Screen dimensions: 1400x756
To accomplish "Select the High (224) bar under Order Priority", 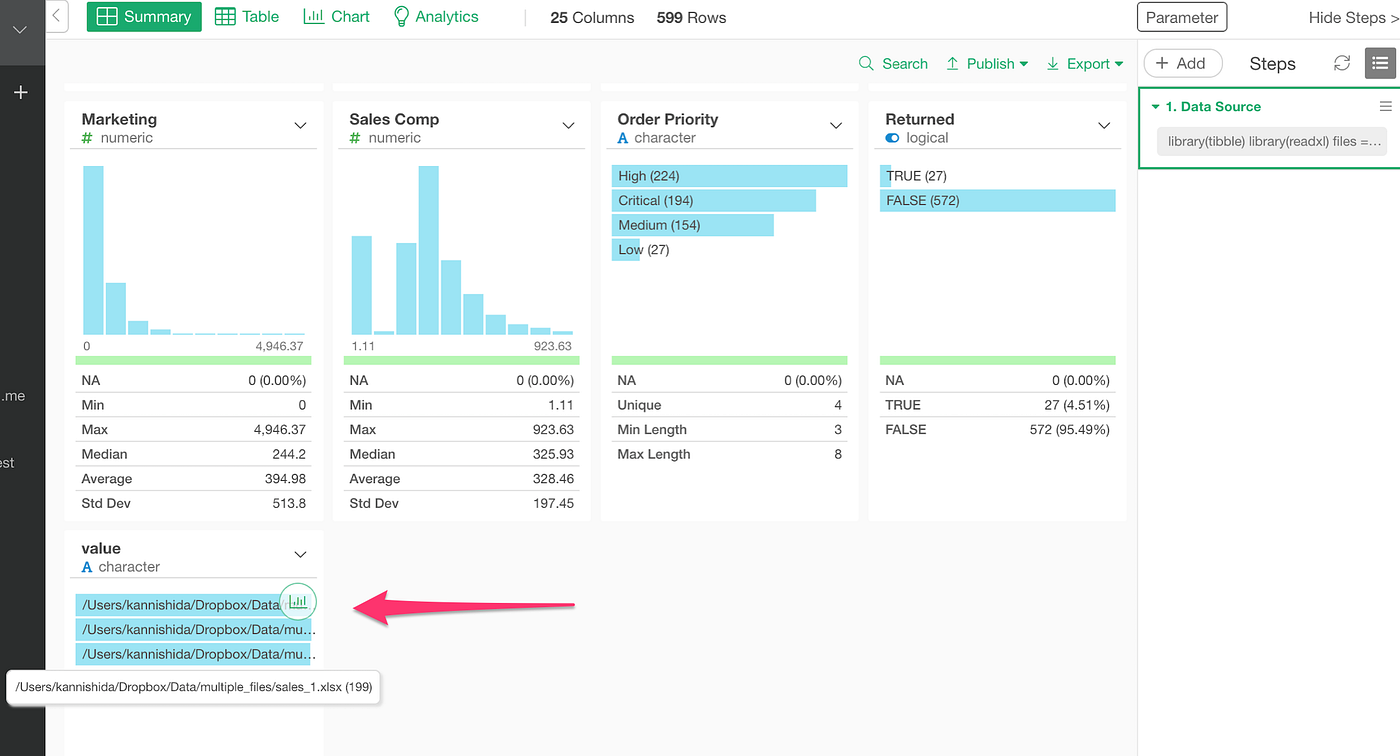I will tap(729, 175).
